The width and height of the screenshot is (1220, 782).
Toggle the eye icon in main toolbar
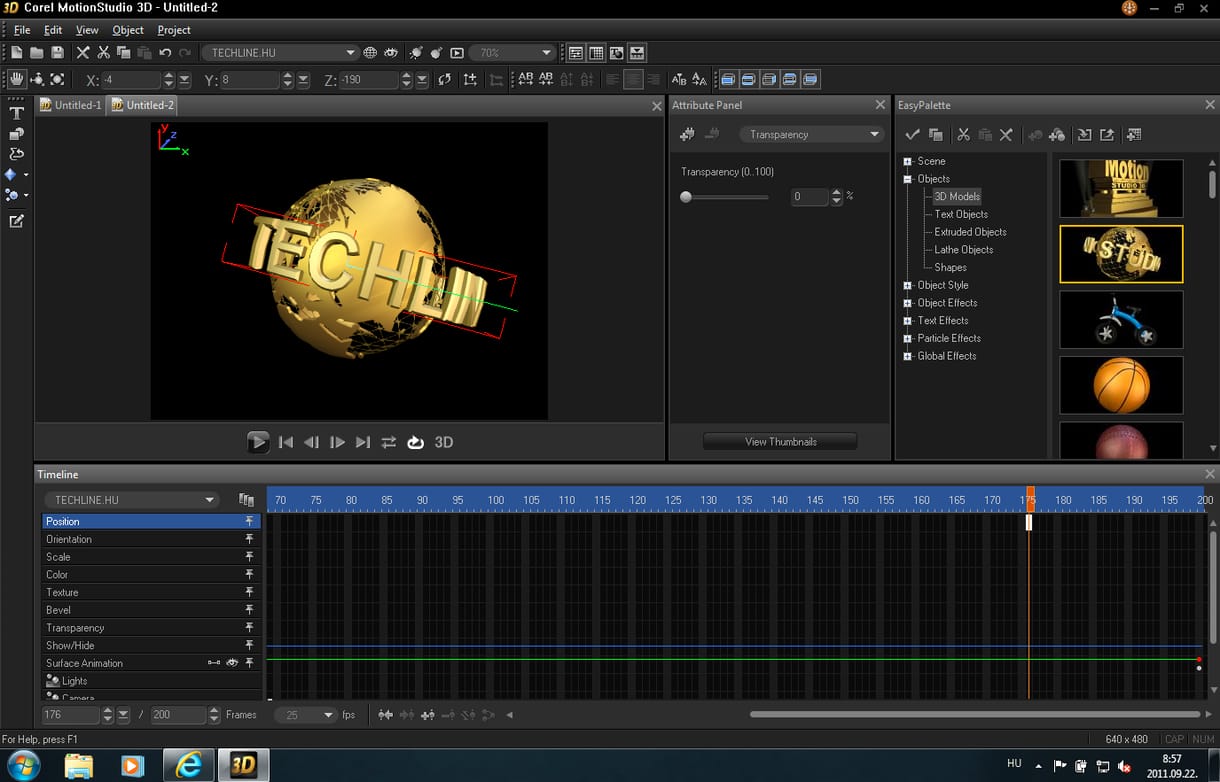[x=391, y=53]
